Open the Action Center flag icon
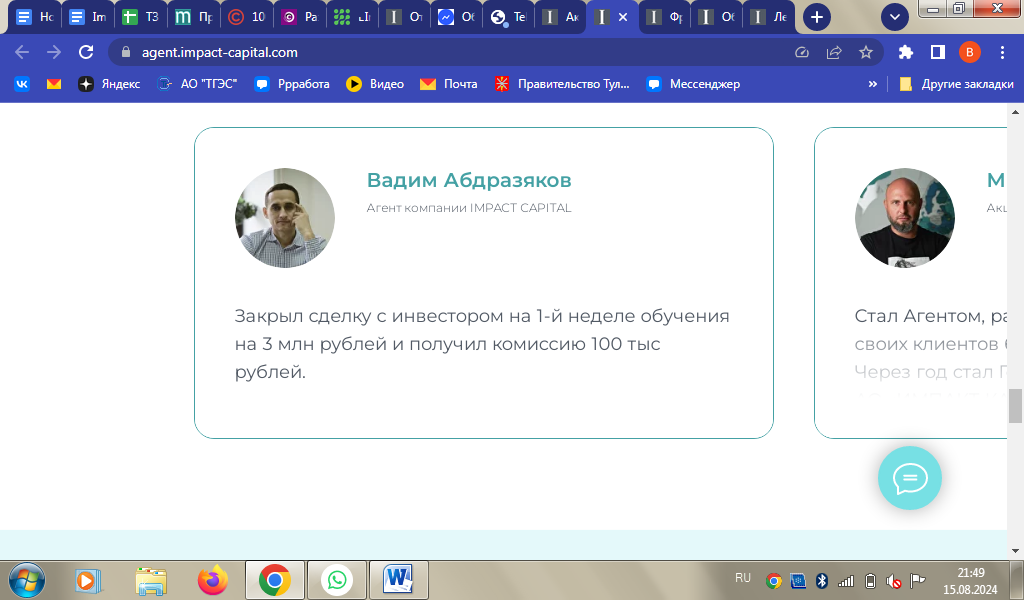 coord(918,580)
